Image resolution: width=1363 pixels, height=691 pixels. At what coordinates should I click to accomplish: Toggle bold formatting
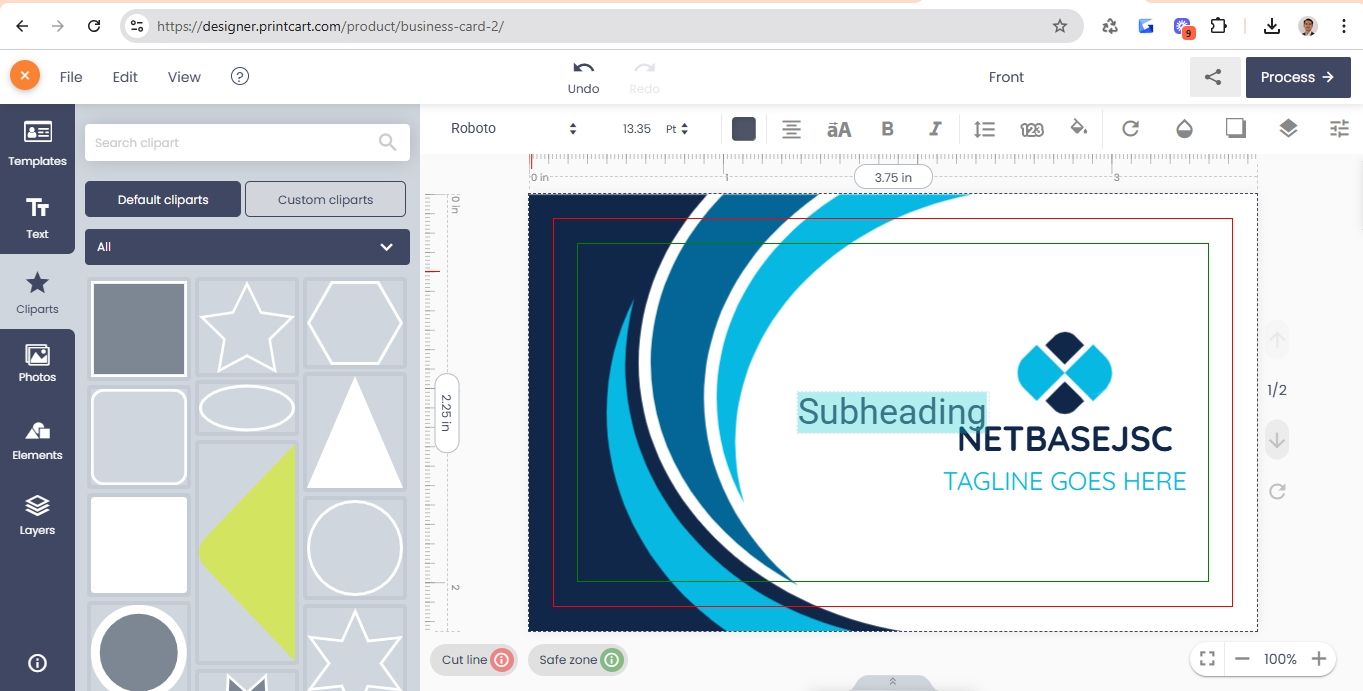click(887, 129)
